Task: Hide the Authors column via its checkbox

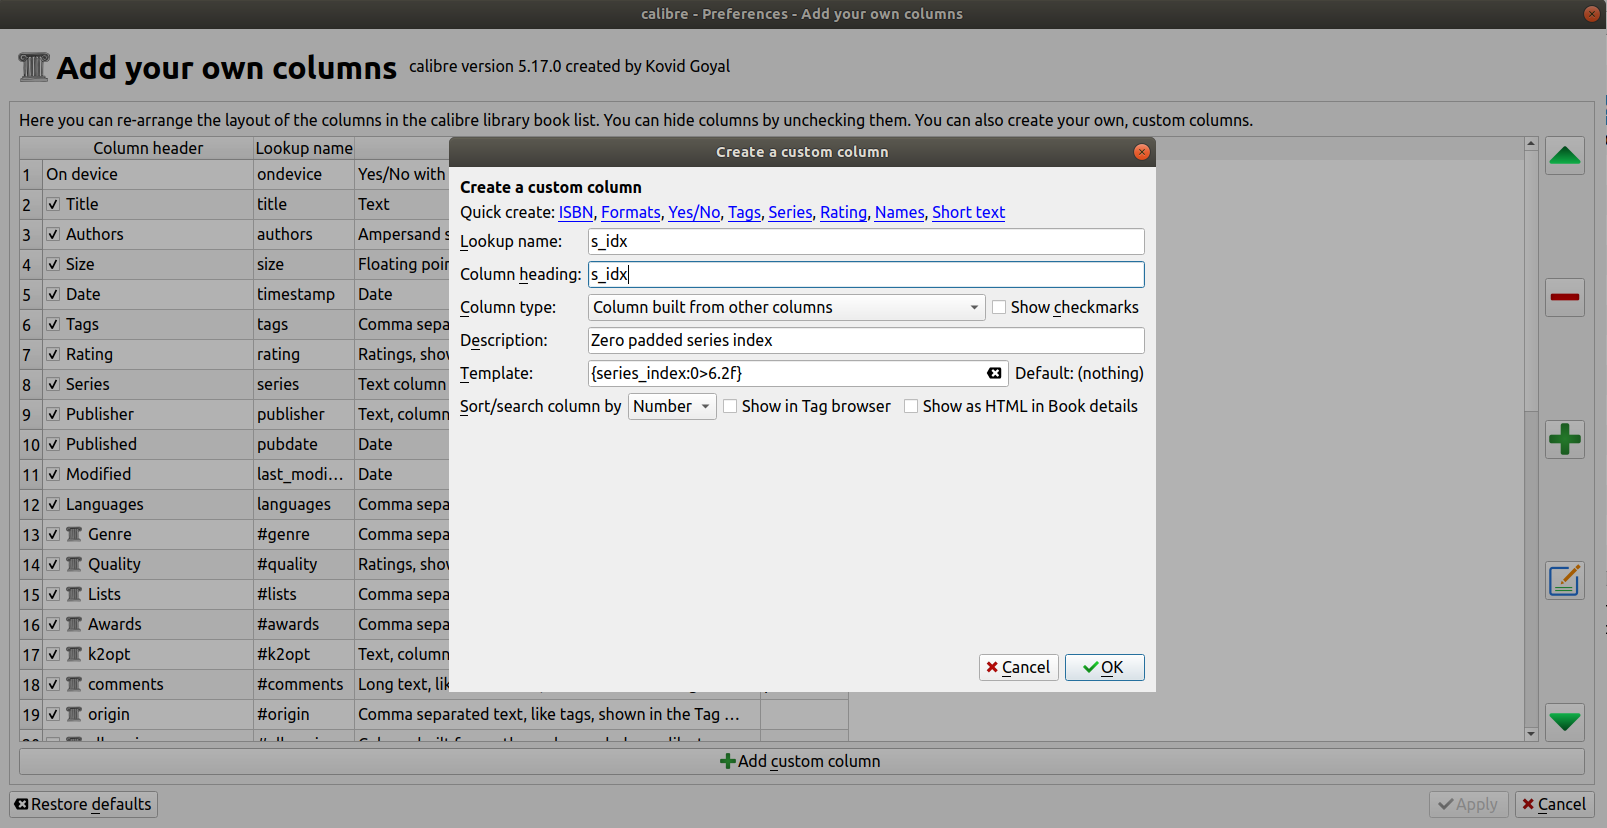Action: point(53,234)
